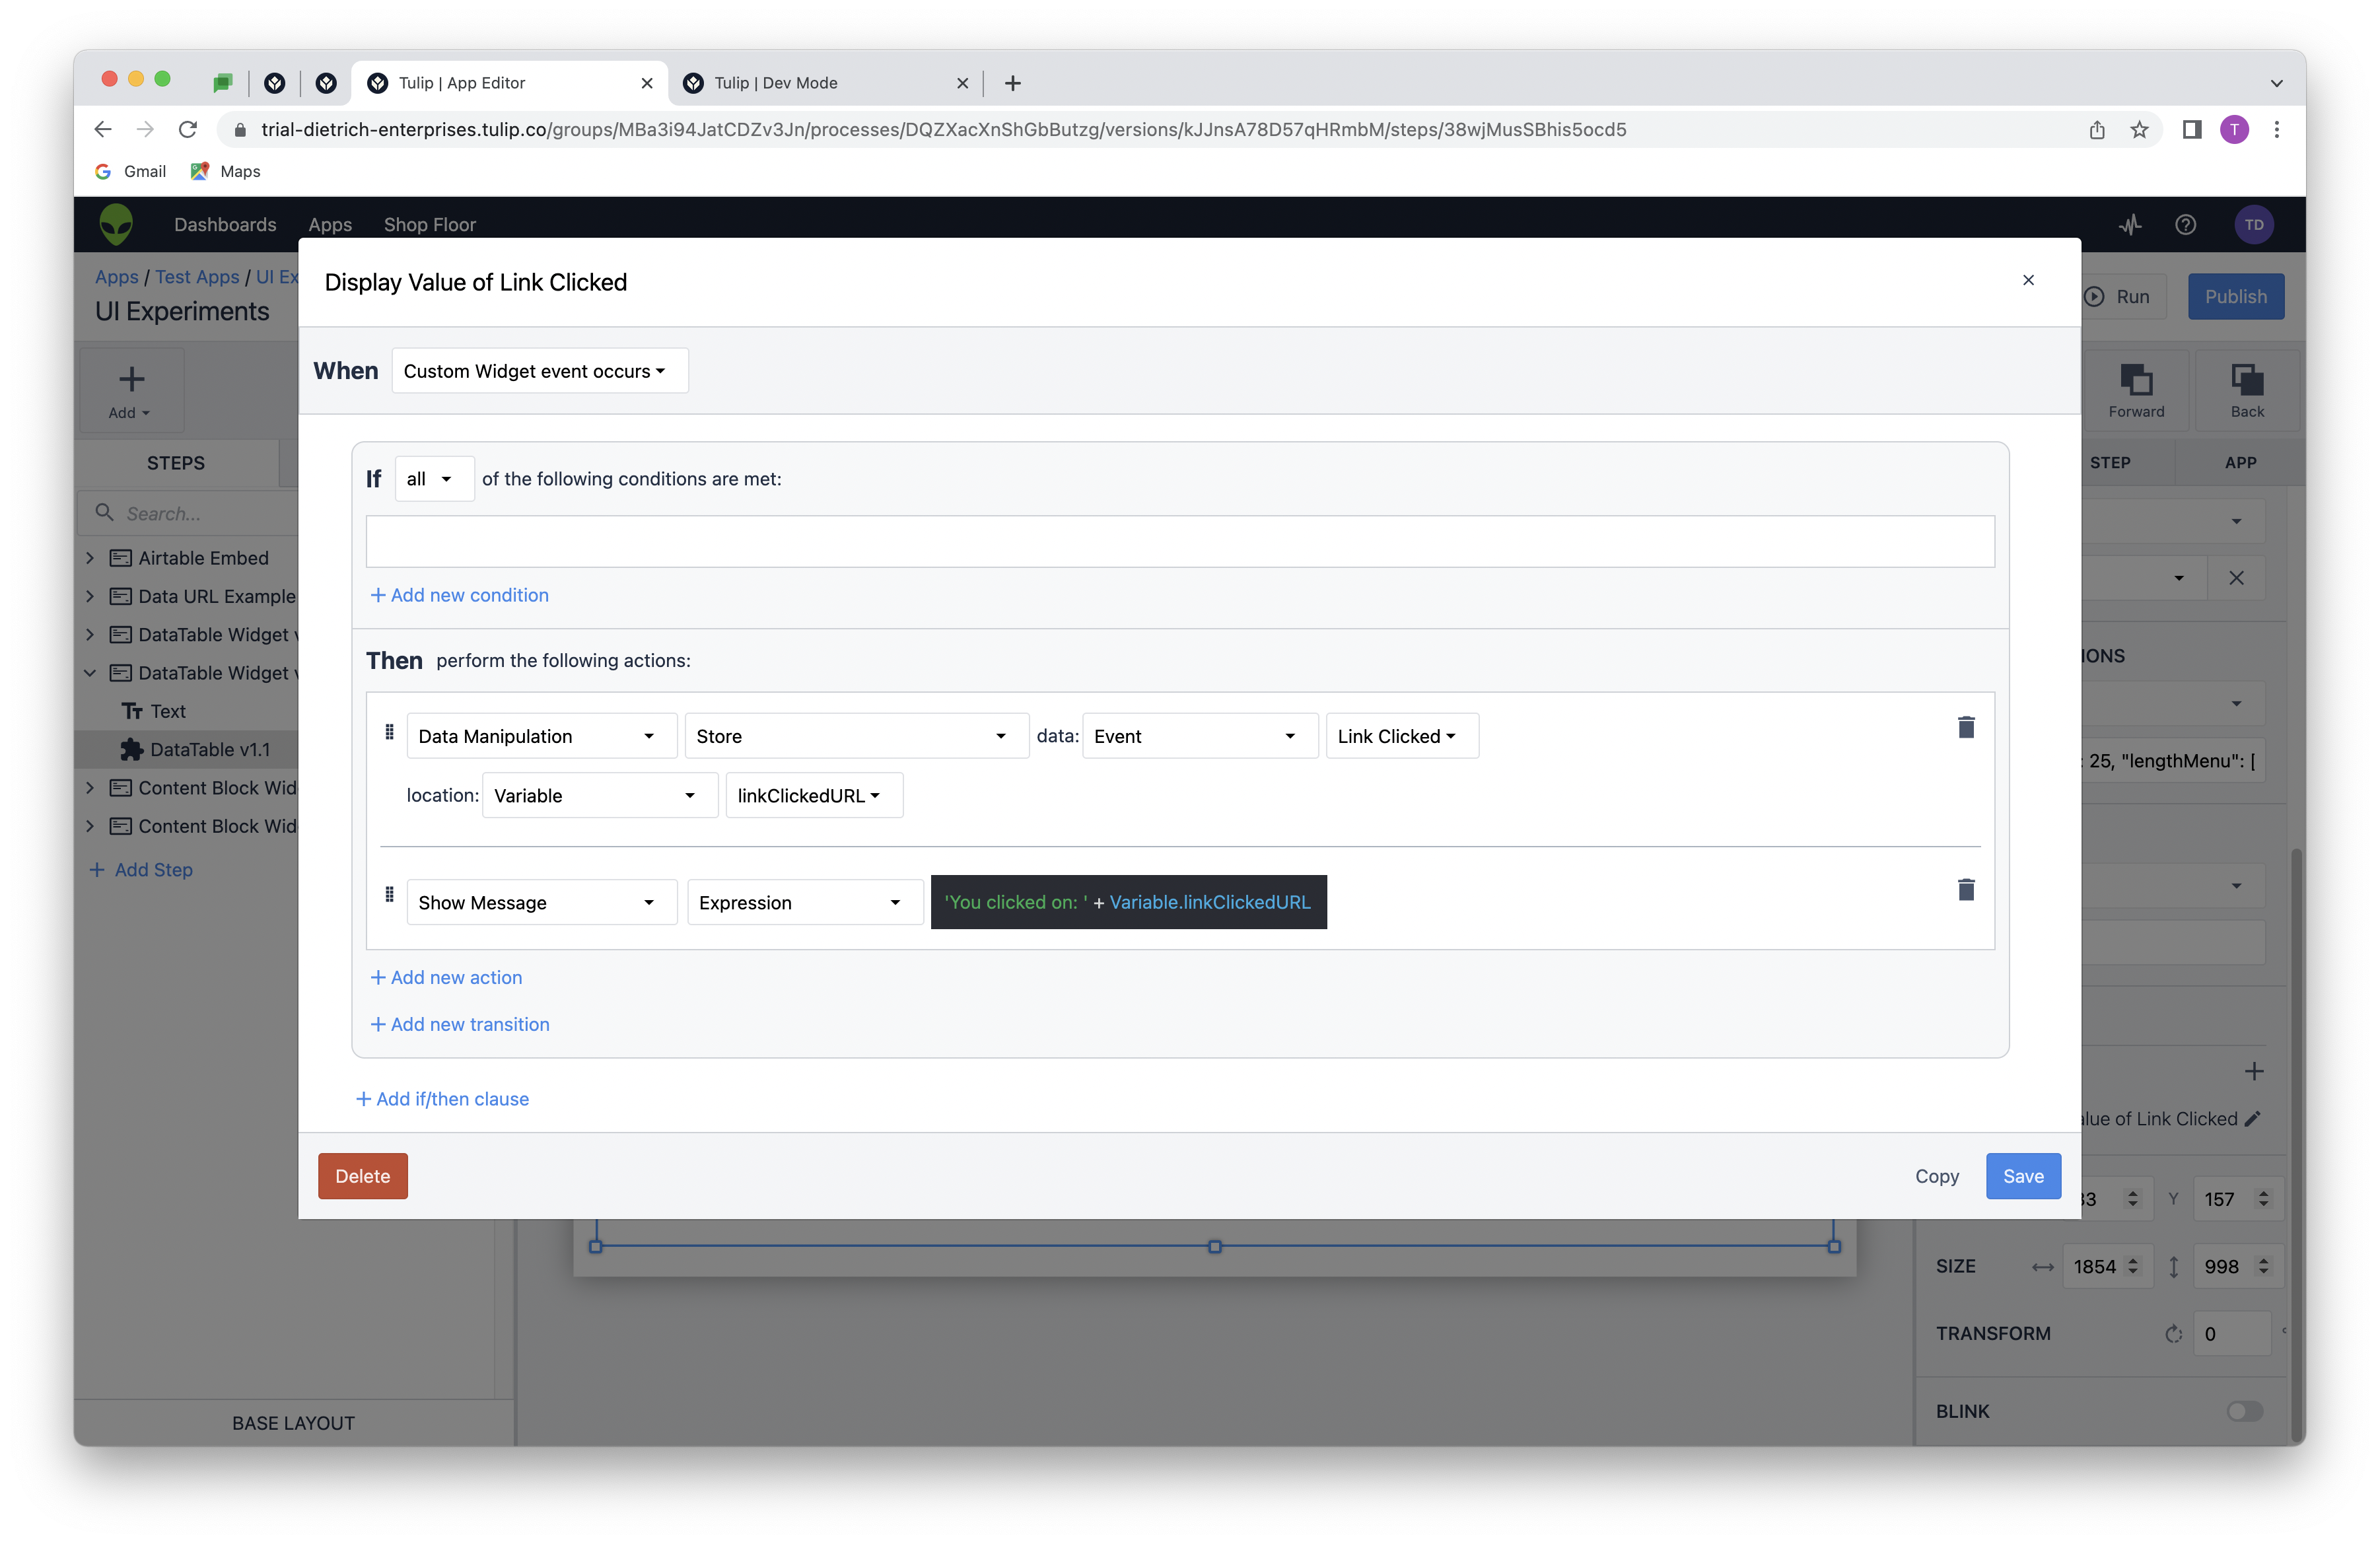Edit trigger name with pencil icon
2380x1544 pixels.
coord(2253,1118)
